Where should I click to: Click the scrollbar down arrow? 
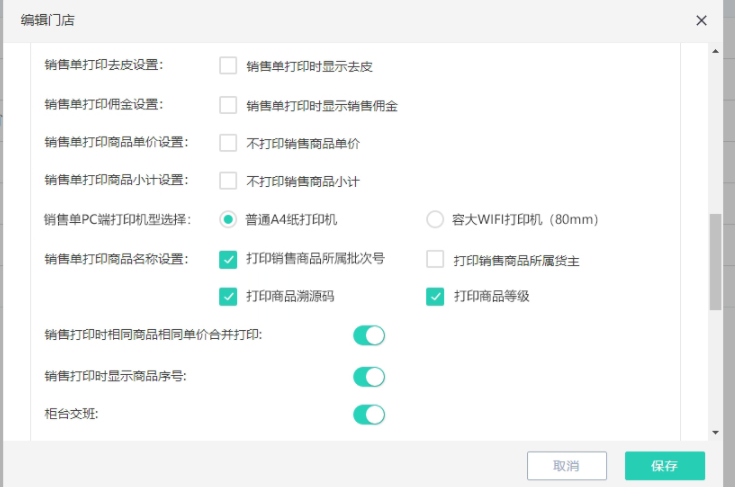(x=715, y=432)
